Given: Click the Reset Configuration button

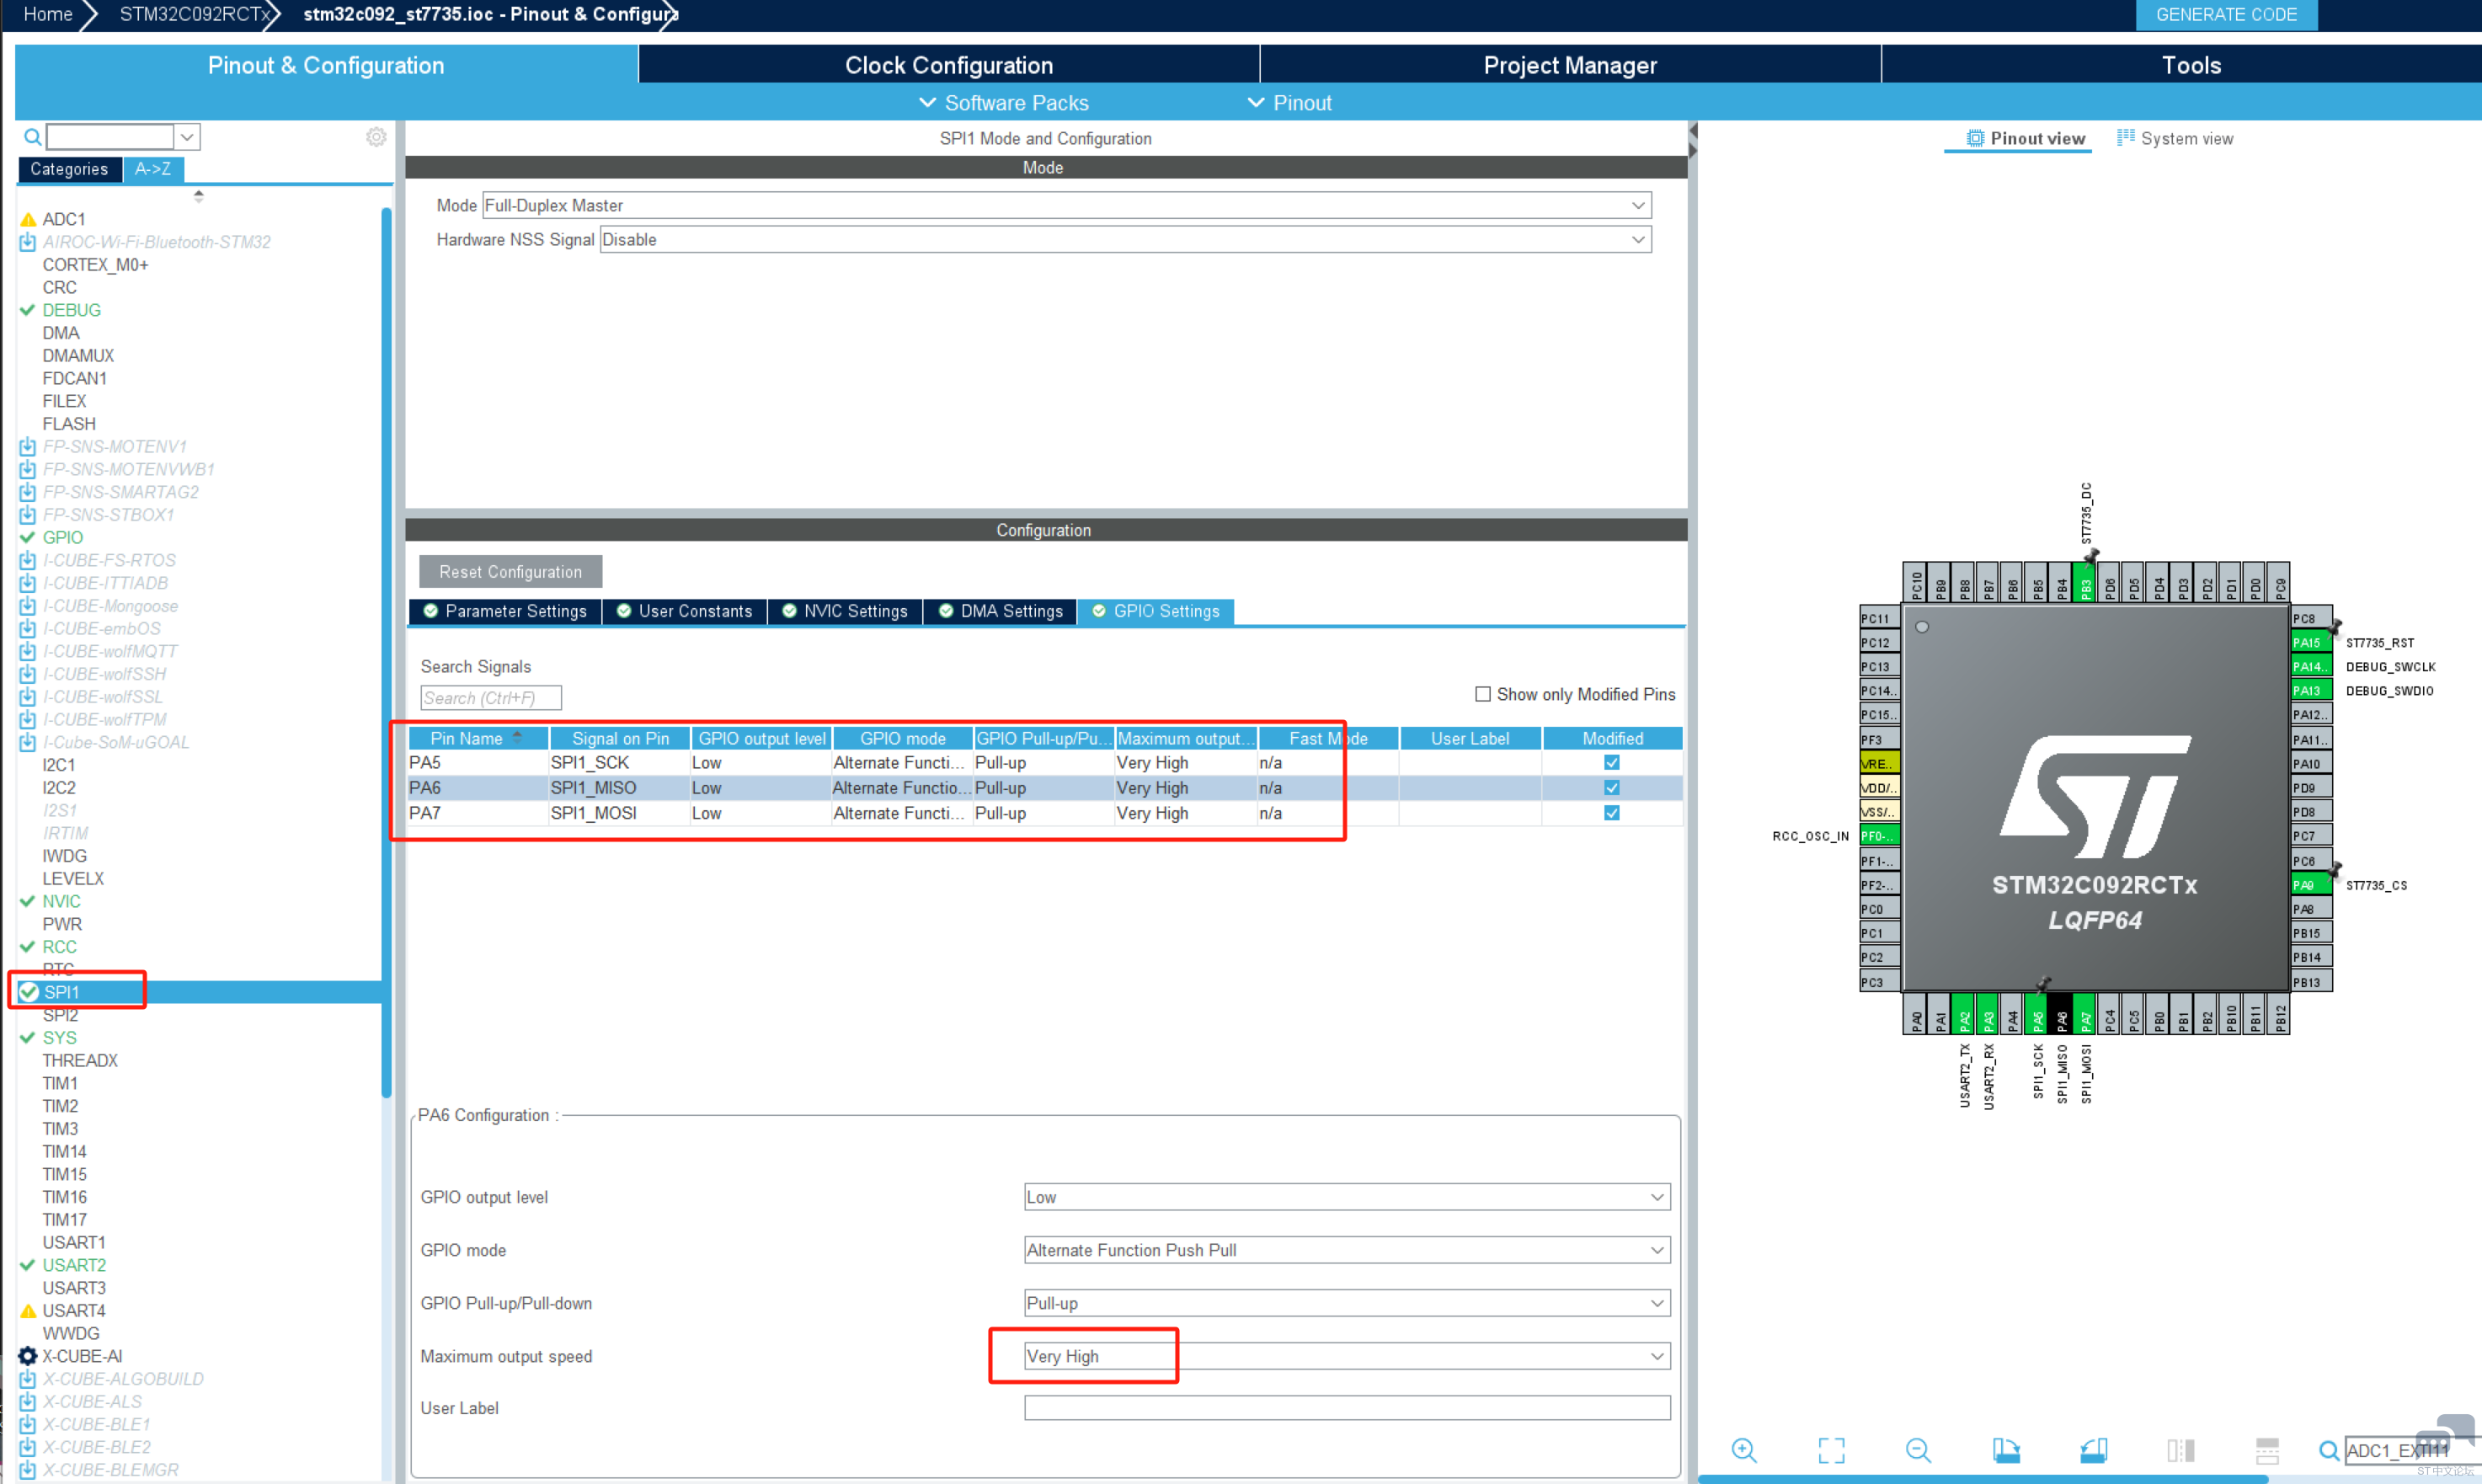Looking at the screenshot, I should 510,572.
